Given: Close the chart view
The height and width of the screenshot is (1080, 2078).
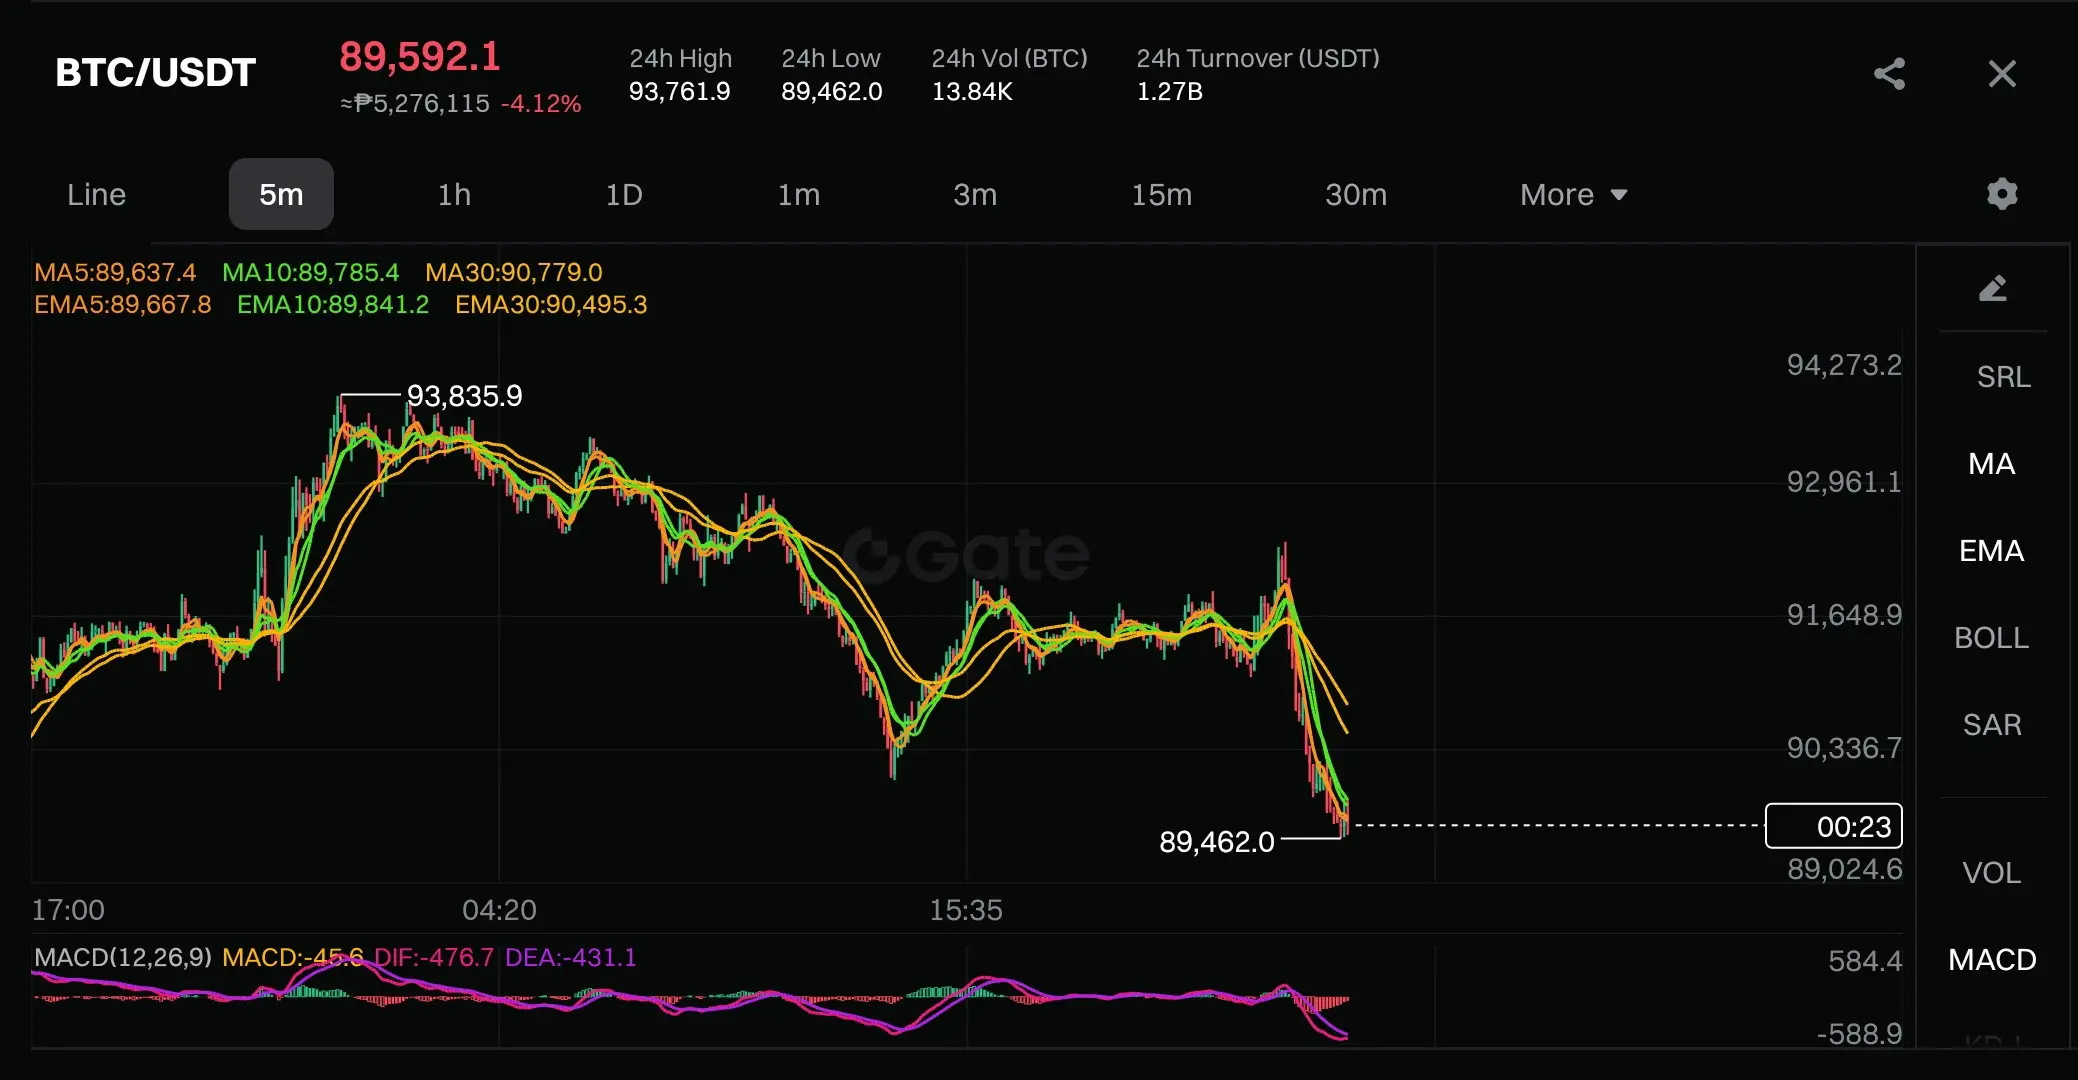Looking at the screenshot, I should coord(2002,74).
